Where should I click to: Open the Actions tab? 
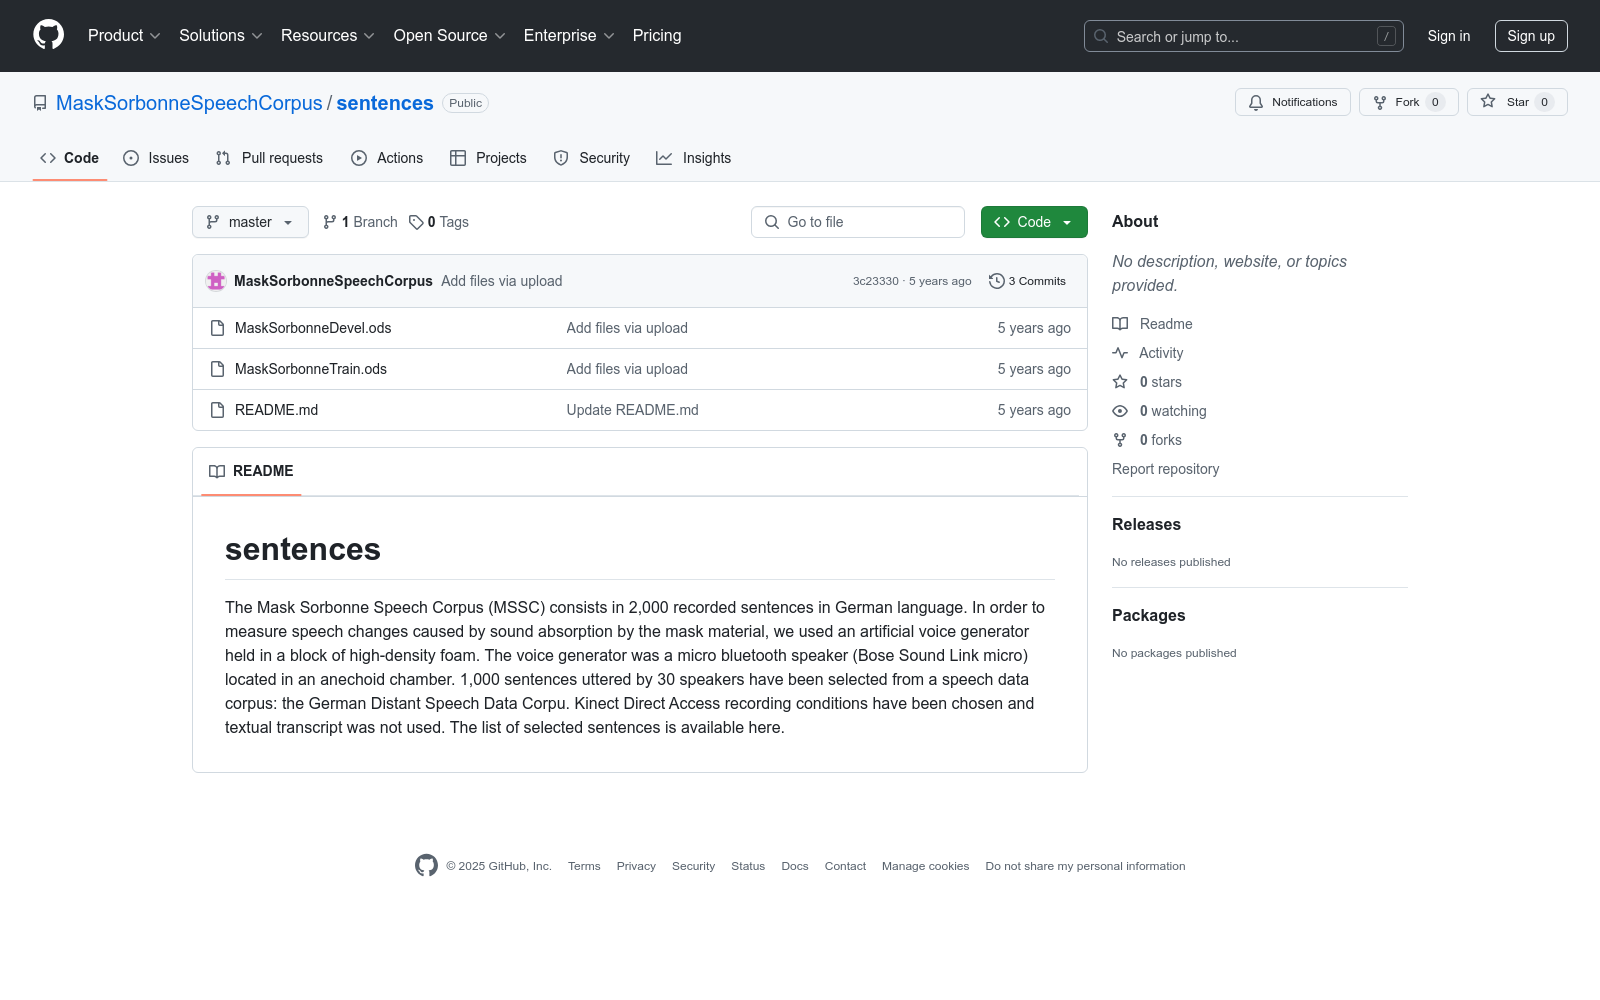(387, 158)
